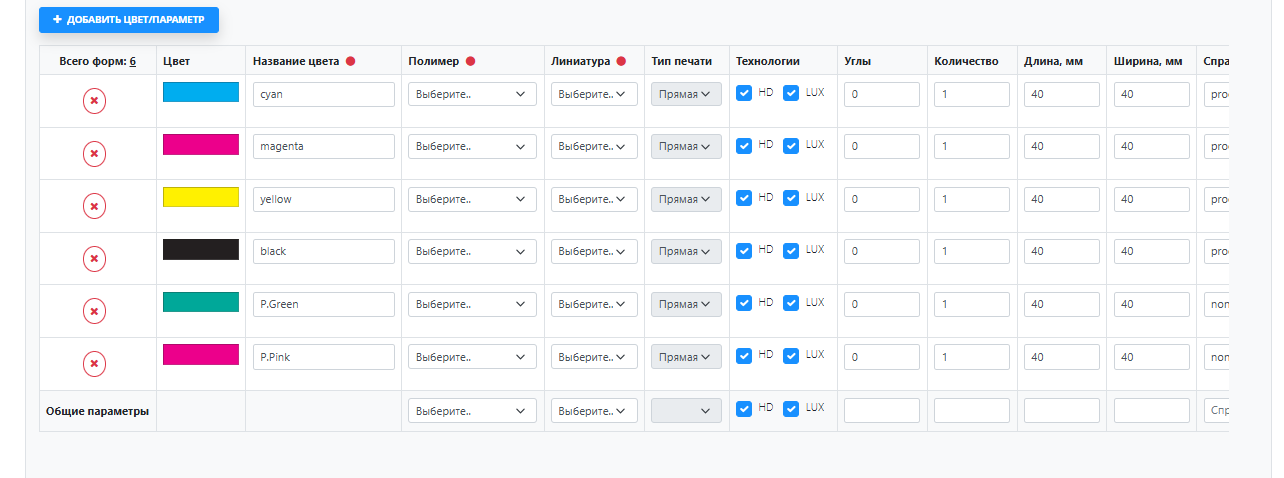Remove the magenta color row
The height and width of the screenshot is (478, 1284).
point(94,154)
